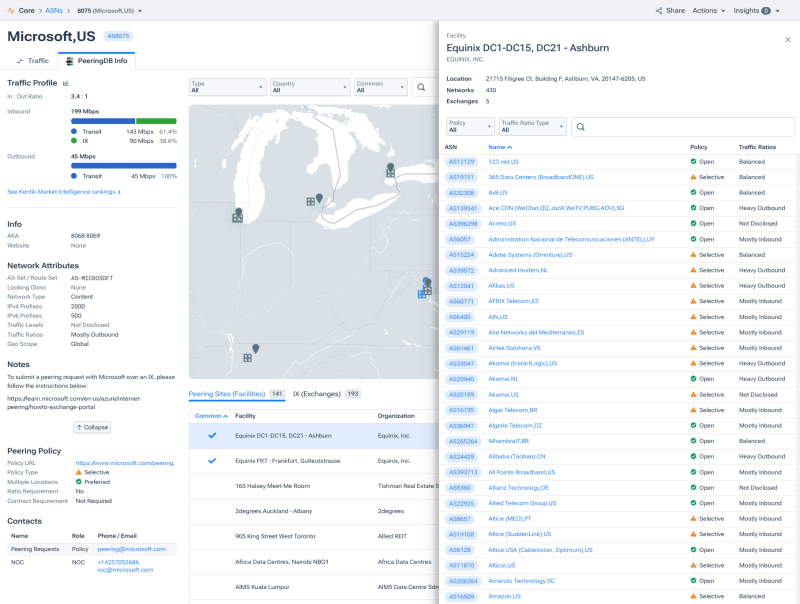Click the facility panel search input field
Image resolution: width=800 pixels, height=604 pixels.
point(683,127)
